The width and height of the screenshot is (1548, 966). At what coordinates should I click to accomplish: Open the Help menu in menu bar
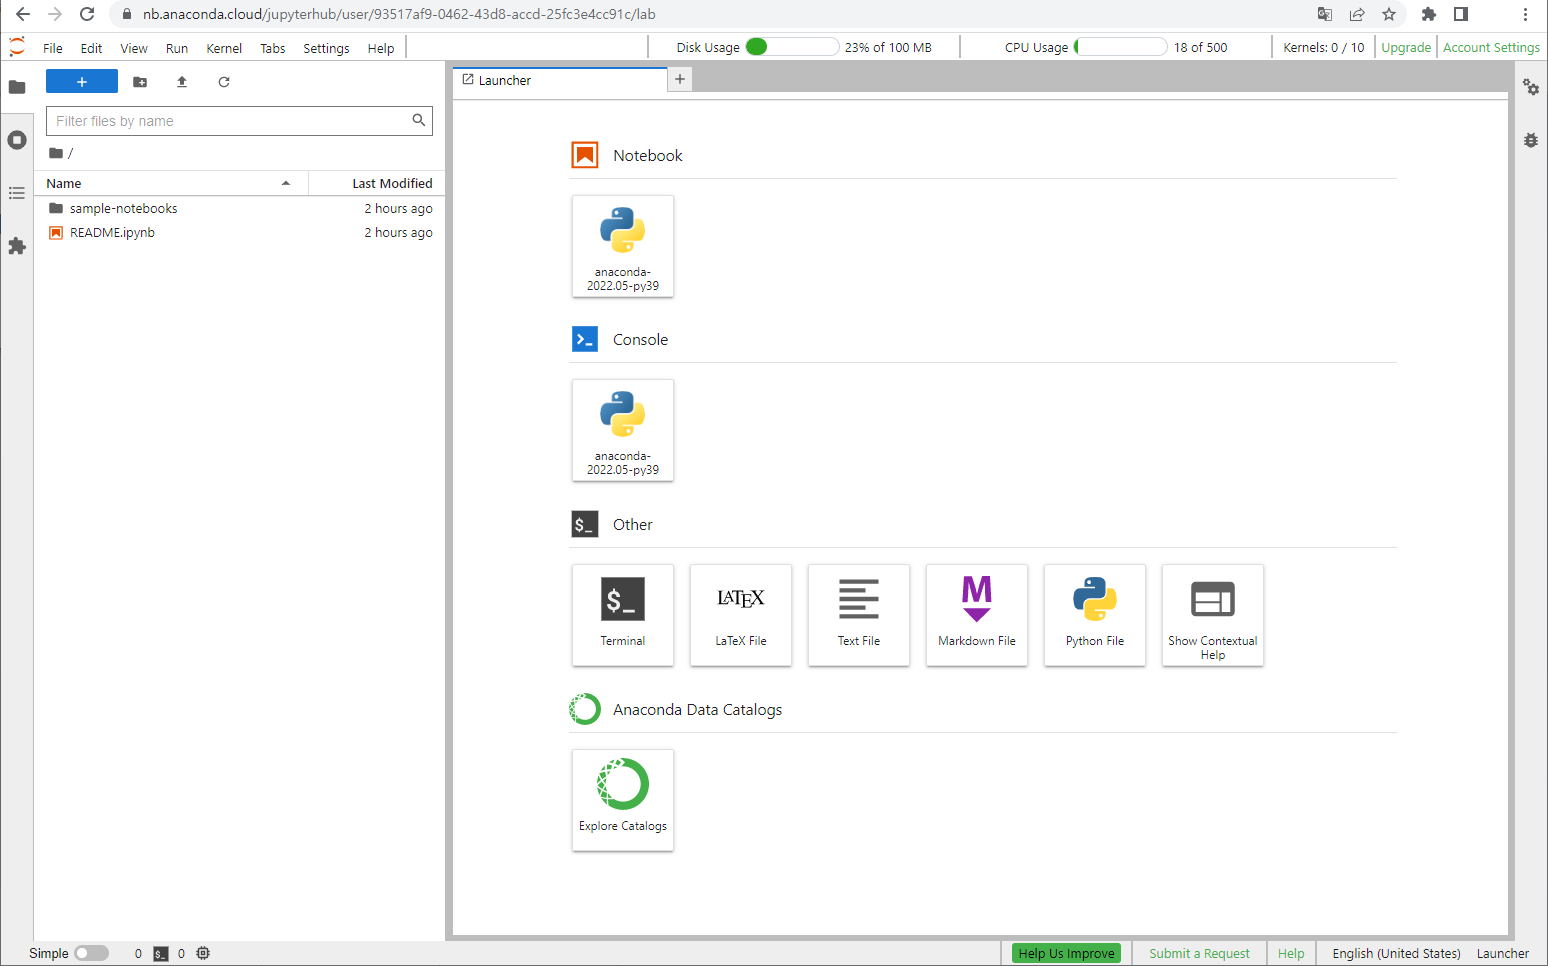[381, 48]
